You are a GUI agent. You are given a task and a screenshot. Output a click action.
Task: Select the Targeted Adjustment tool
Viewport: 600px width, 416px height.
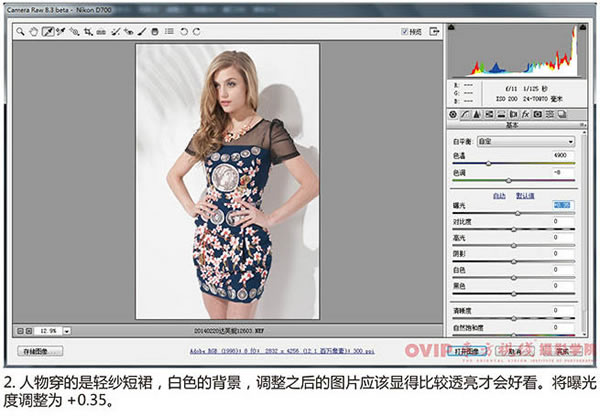[x=74, y=31]
